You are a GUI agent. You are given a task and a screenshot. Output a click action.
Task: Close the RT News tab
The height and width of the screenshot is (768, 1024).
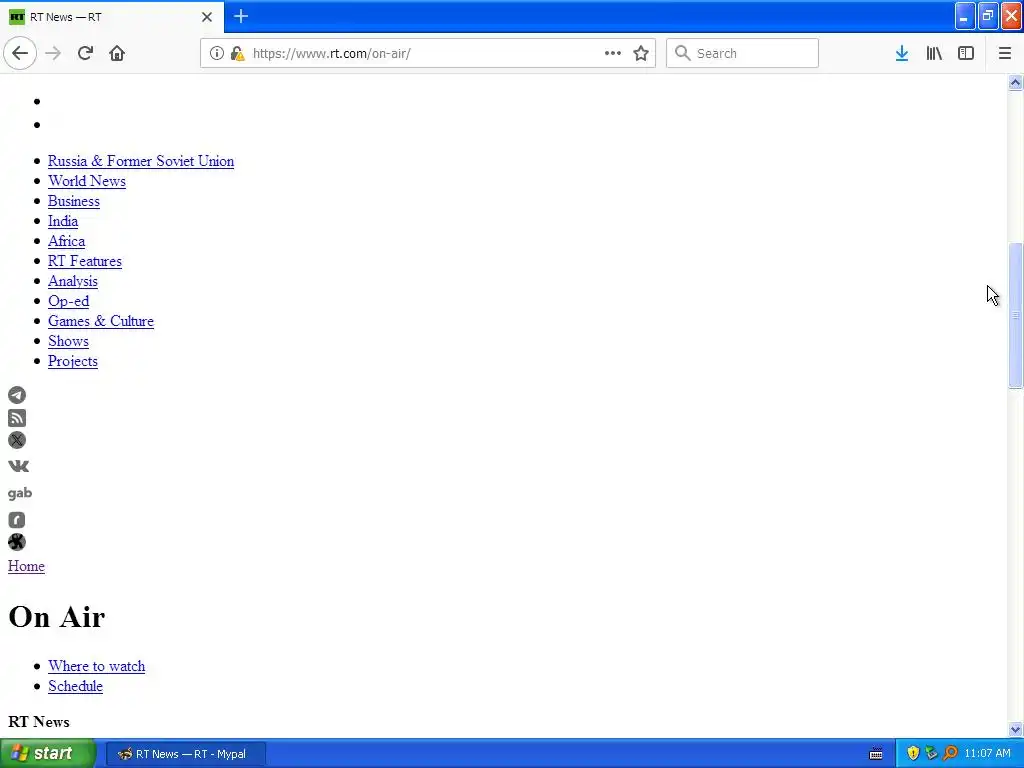(x=207, y=17)
